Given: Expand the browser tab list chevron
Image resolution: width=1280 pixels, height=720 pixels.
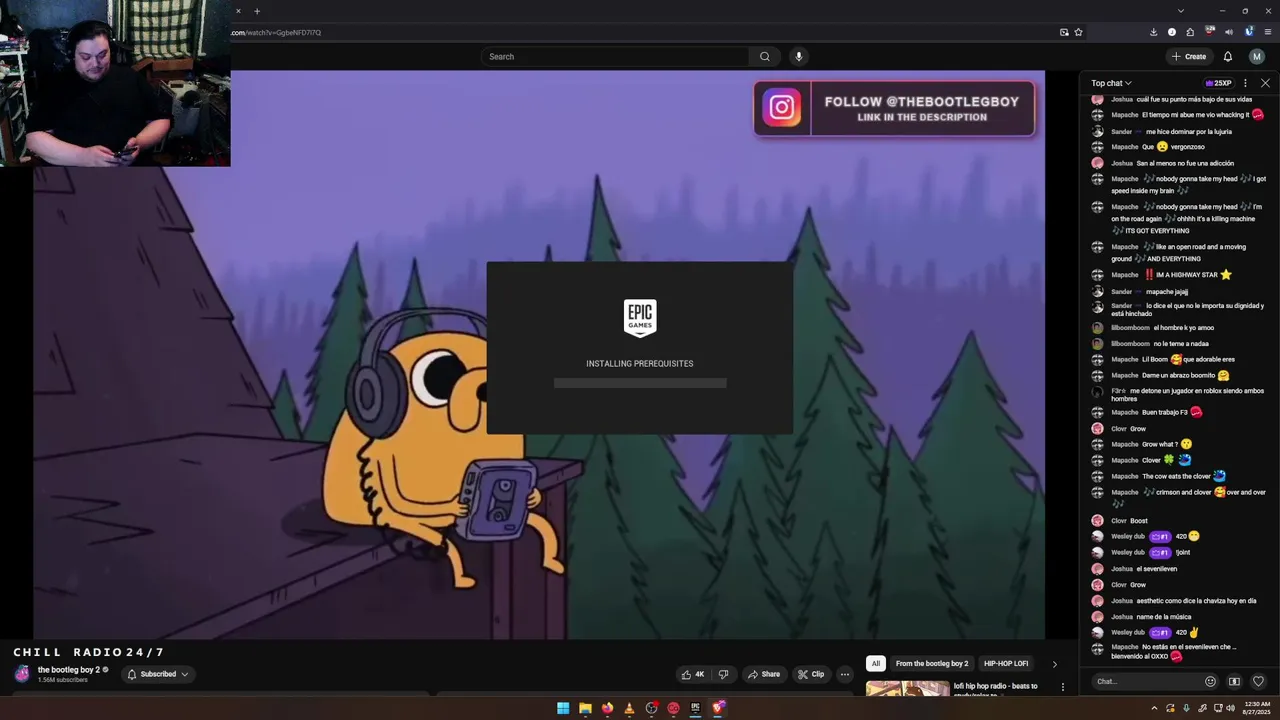Looking at the screenshot, I should pyautogui.click(x=1181, y=11).
